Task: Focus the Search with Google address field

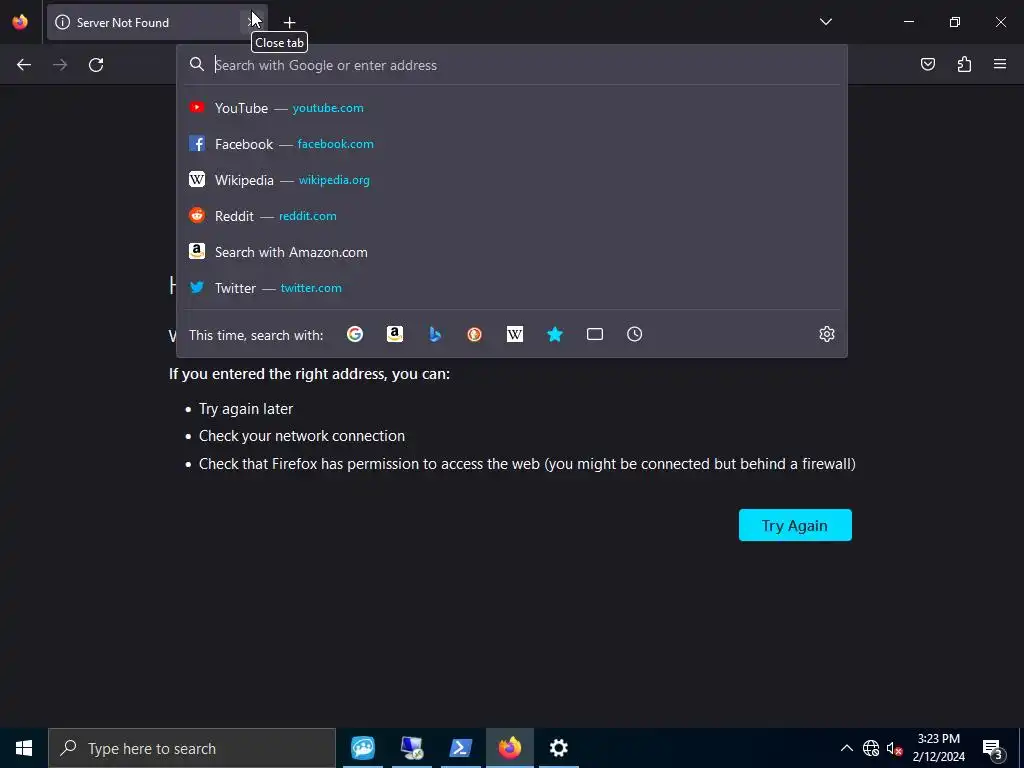Action: (x=513, y=65)
